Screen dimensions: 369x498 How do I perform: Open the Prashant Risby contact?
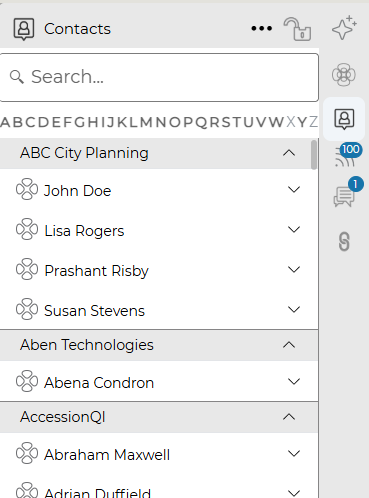click(x=96, y=271)
